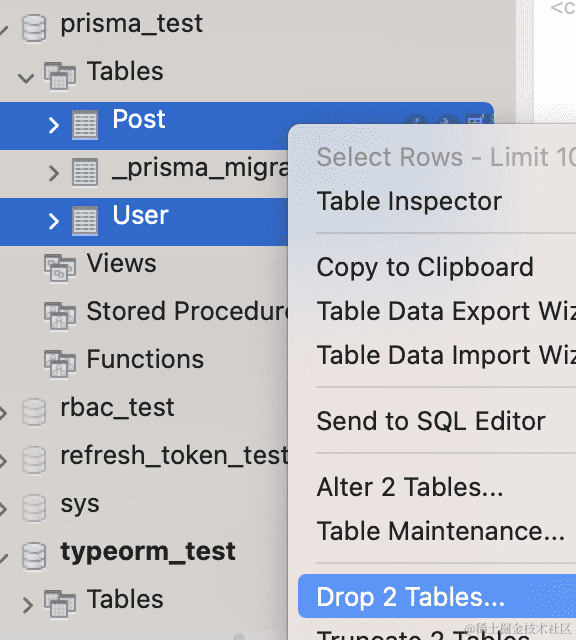The width and height of the screenshot is (576, 640).
Task: Select Copy to Clipboard menu entry
Action: [x=425, y=268]
